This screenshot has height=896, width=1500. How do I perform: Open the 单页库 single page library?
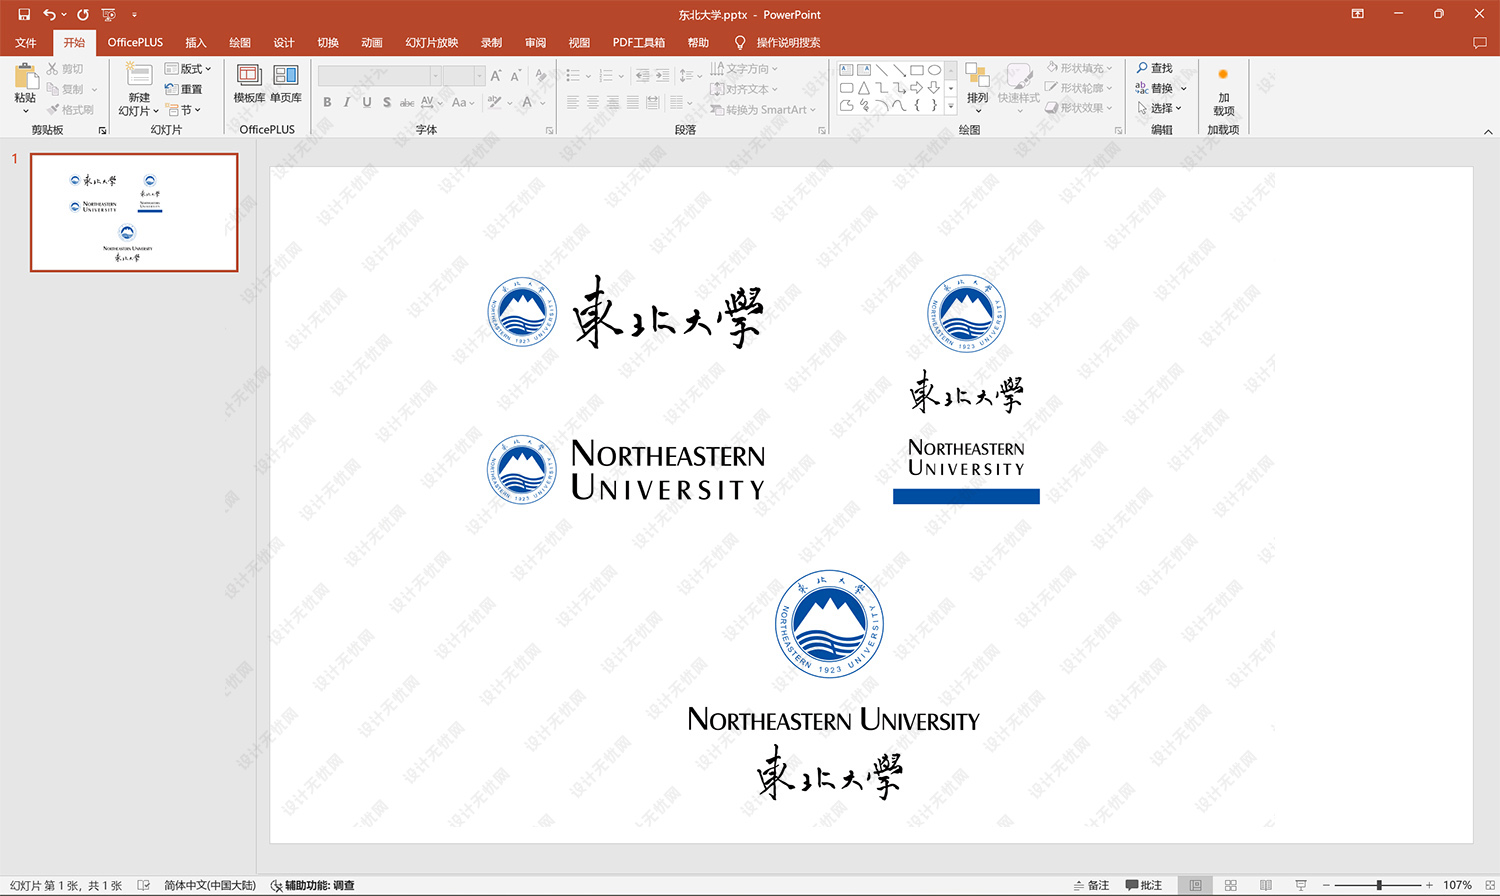(286, 83)
